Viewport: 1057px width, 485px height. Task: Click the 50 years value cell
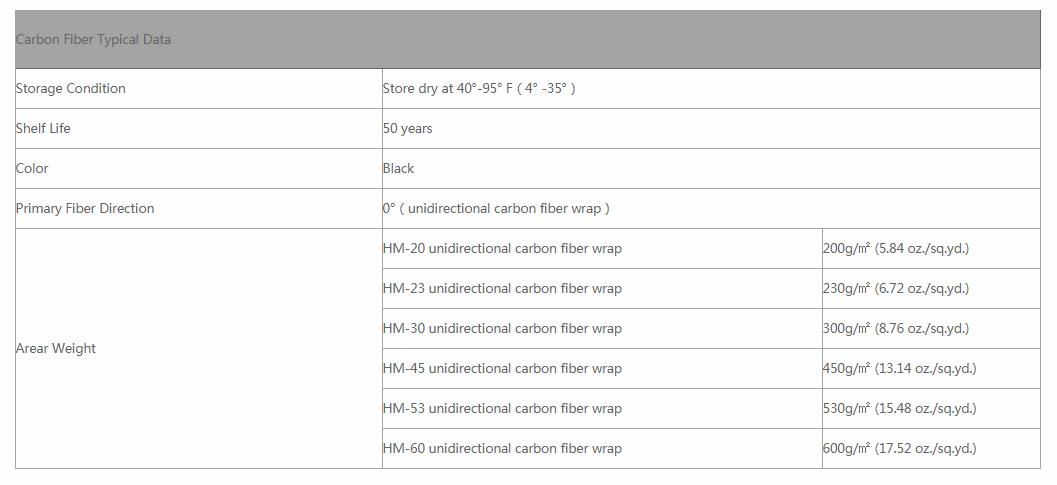click(x=408, y=129)
